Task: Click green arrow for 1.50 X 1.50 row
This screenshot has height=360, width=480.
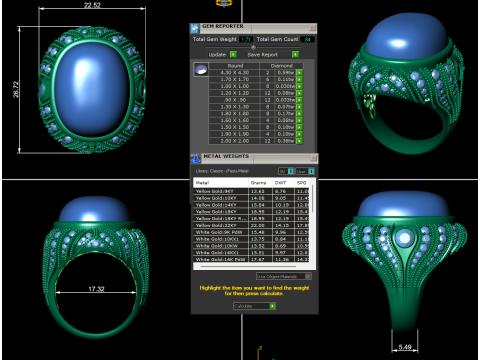Action: (x=299, y=127)
